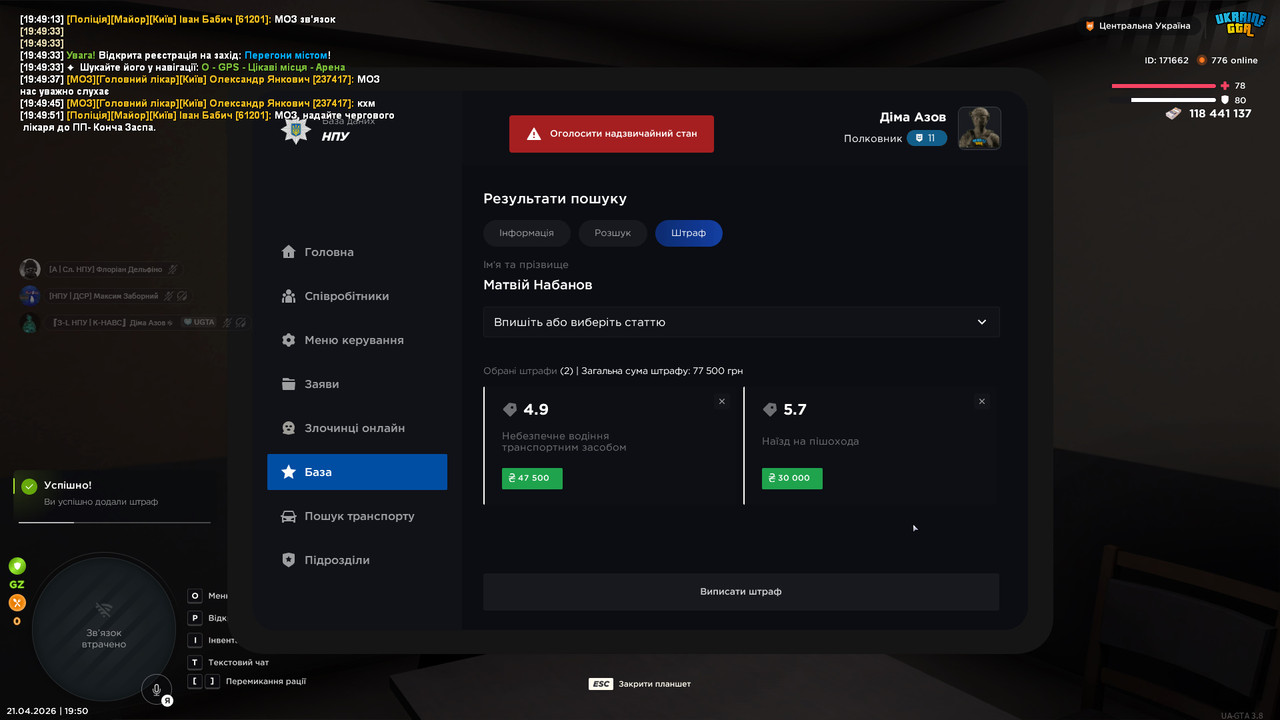The height and width of the screenshot is (720, 1280).
Task: Open the Головна home icon
Action: tap(289, 252)
